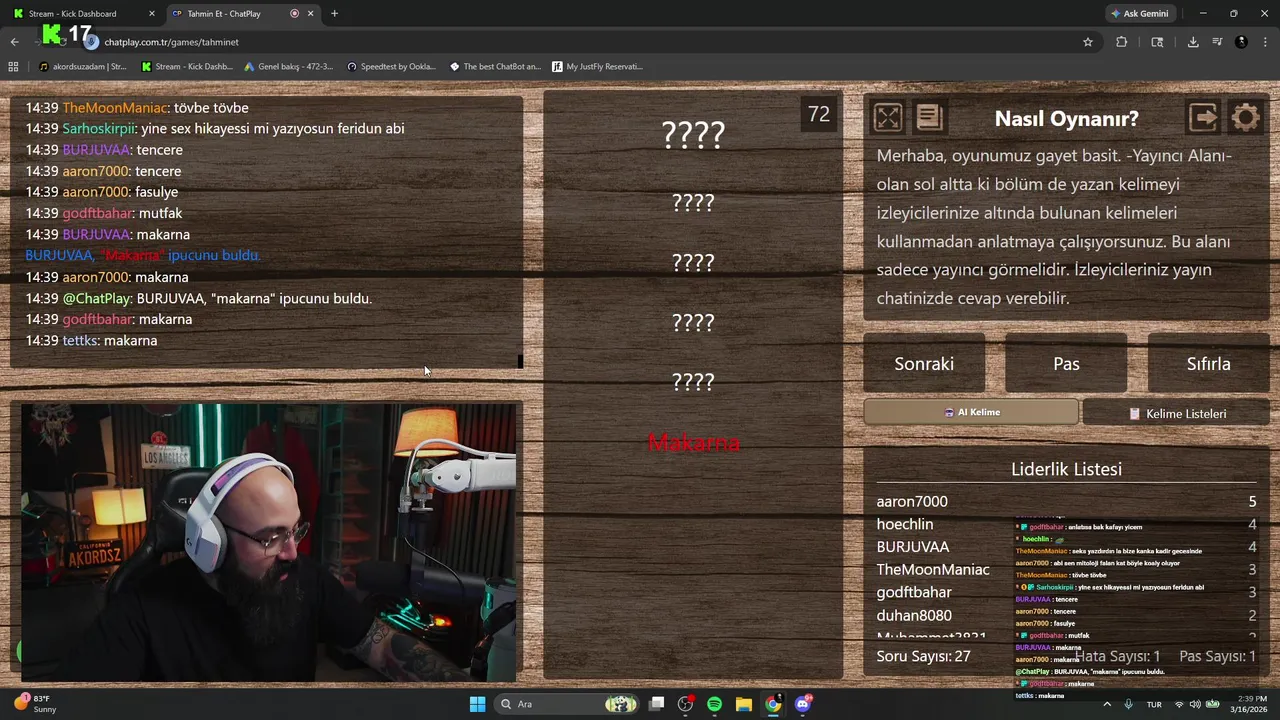Open the taskbar clock and date
This screenshot has height=720, width=1280.
coord(1248,704)
